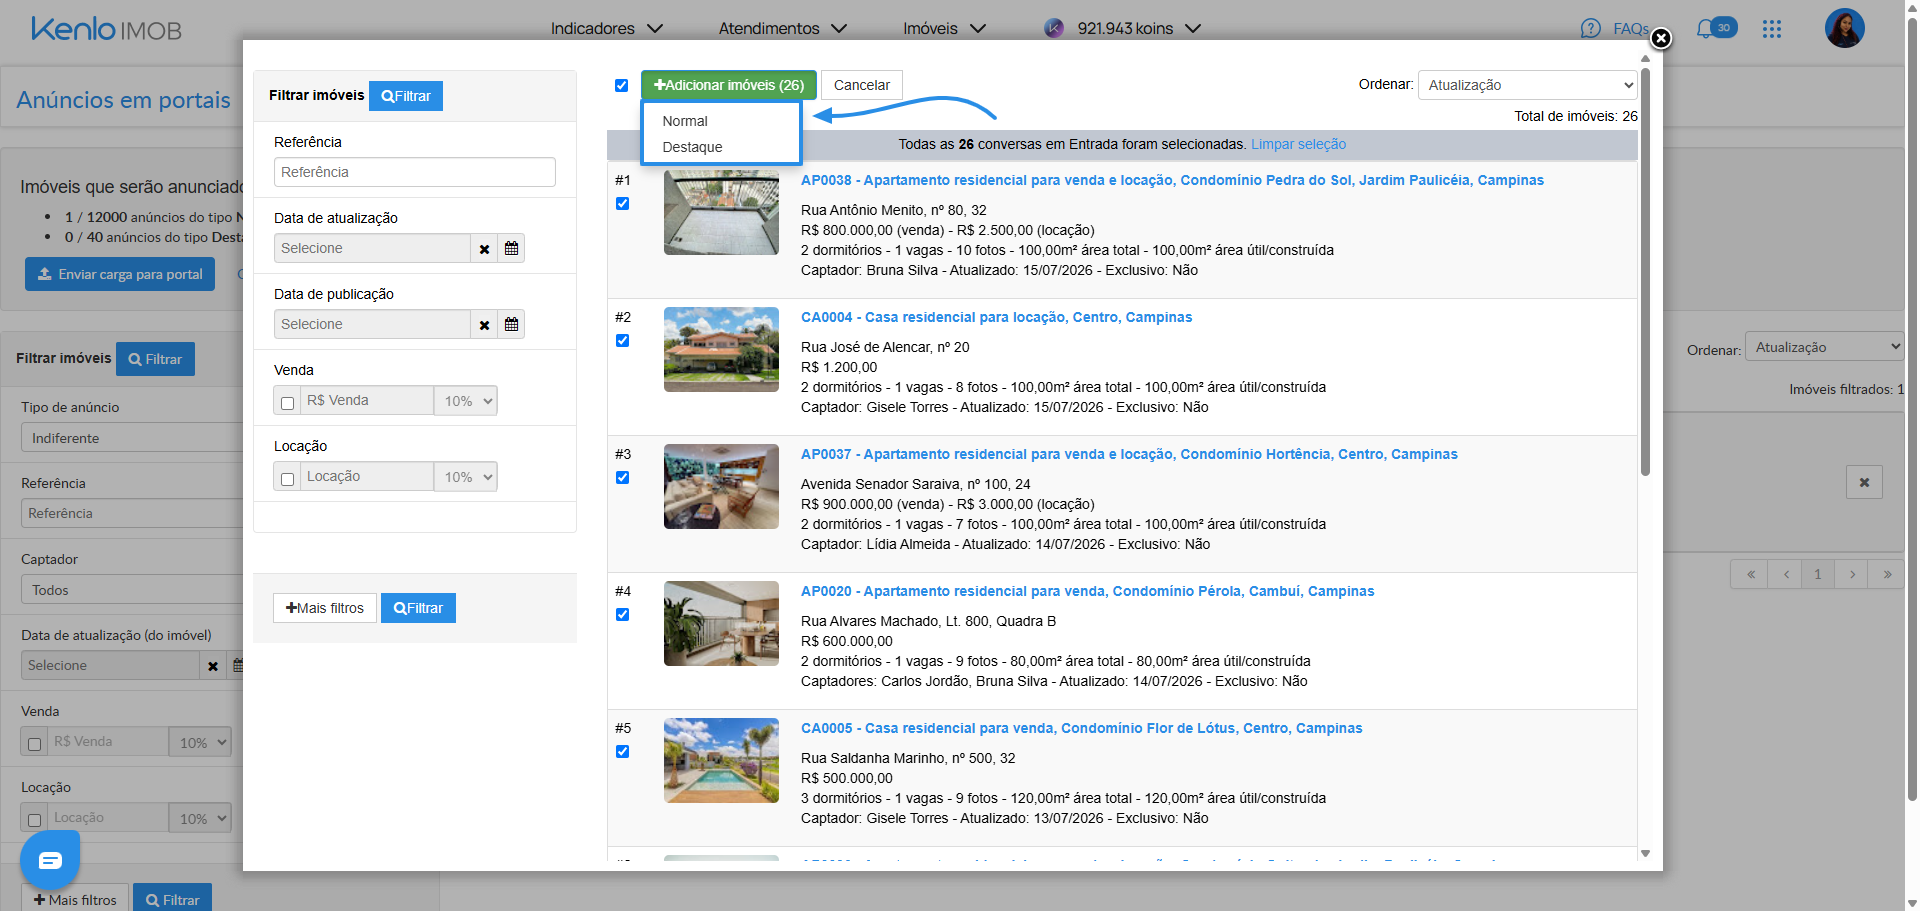Click Adicionar imóveis (26) button
The image size is (1920, 911).
[729, 85]
